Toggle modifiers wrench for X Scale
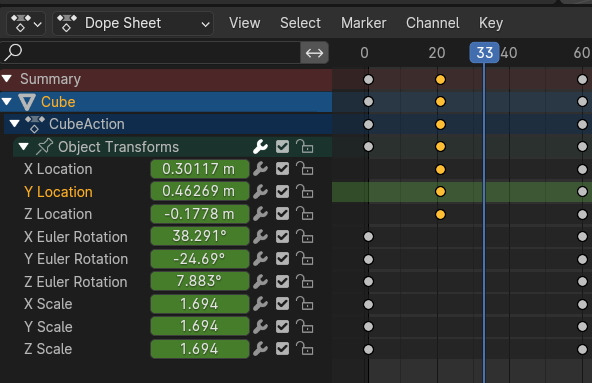This screenshot has height=383, width=592. [261, 304]
